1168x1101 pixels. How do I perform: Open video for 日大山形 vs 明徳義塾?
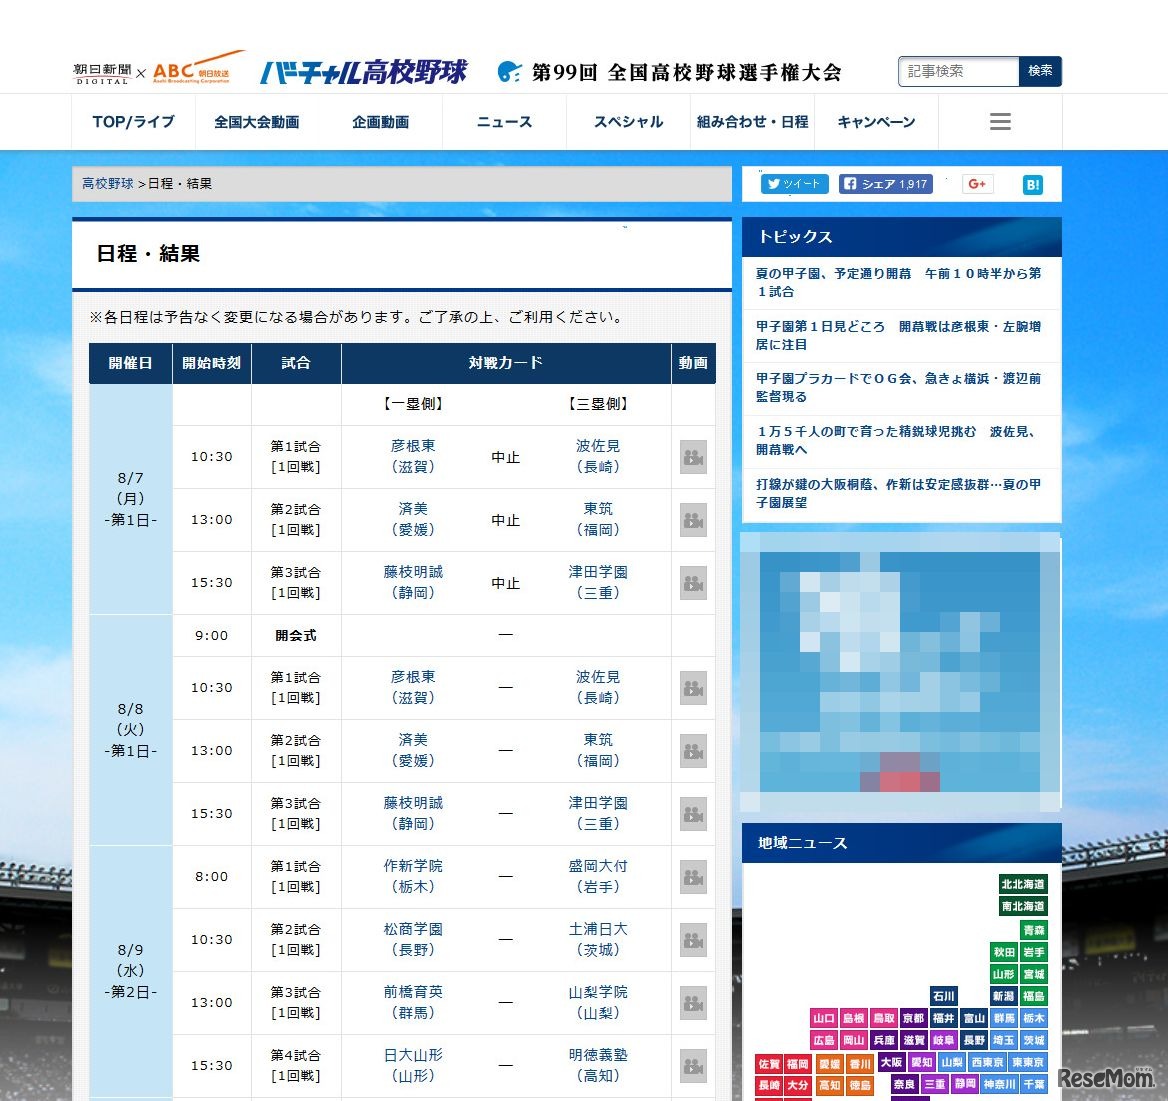click(x=693, y=1066)
